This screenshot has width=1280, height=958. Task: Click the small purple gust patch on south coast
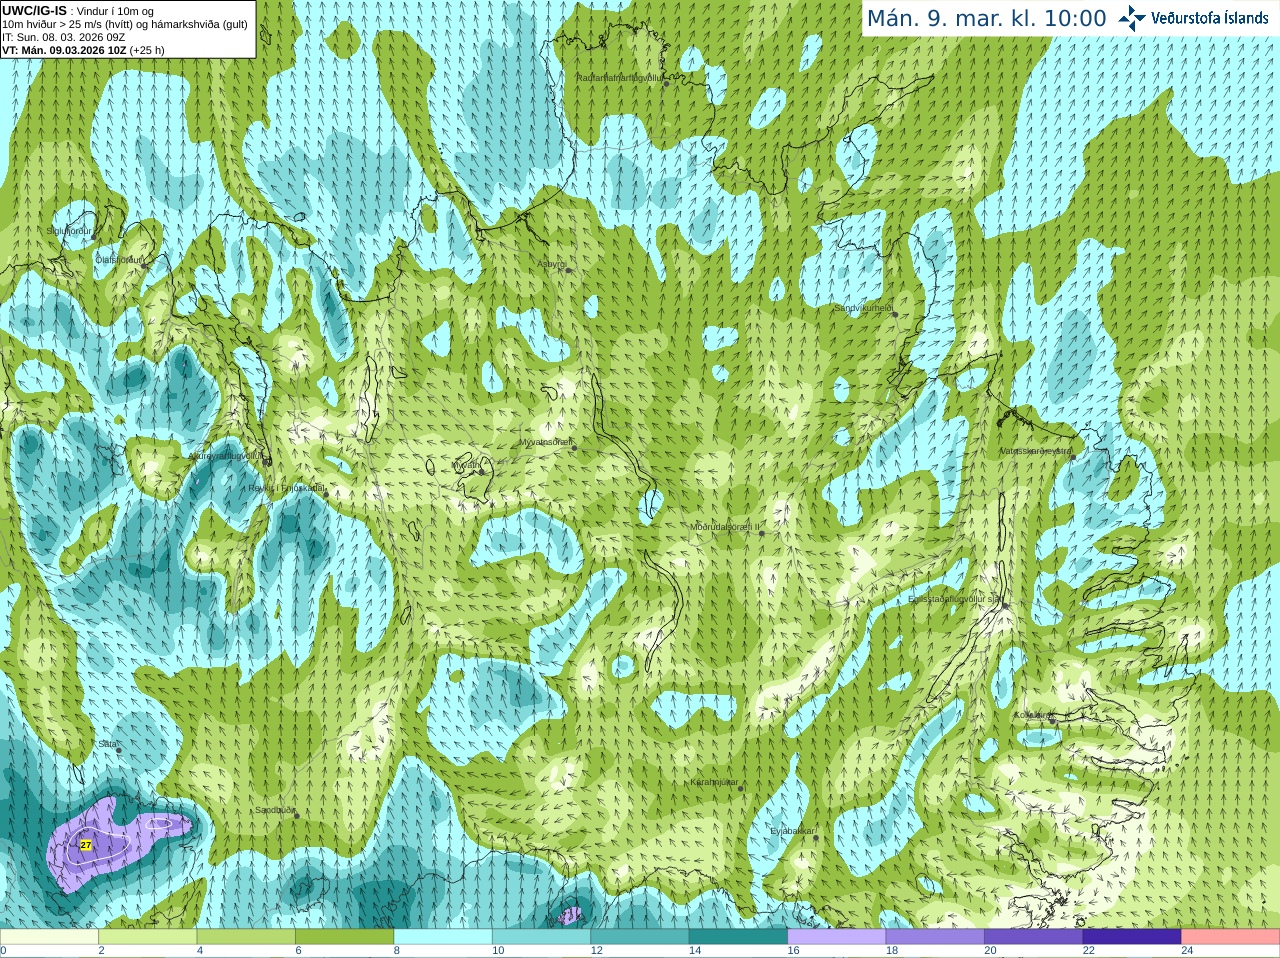click(x=569, y=914)
